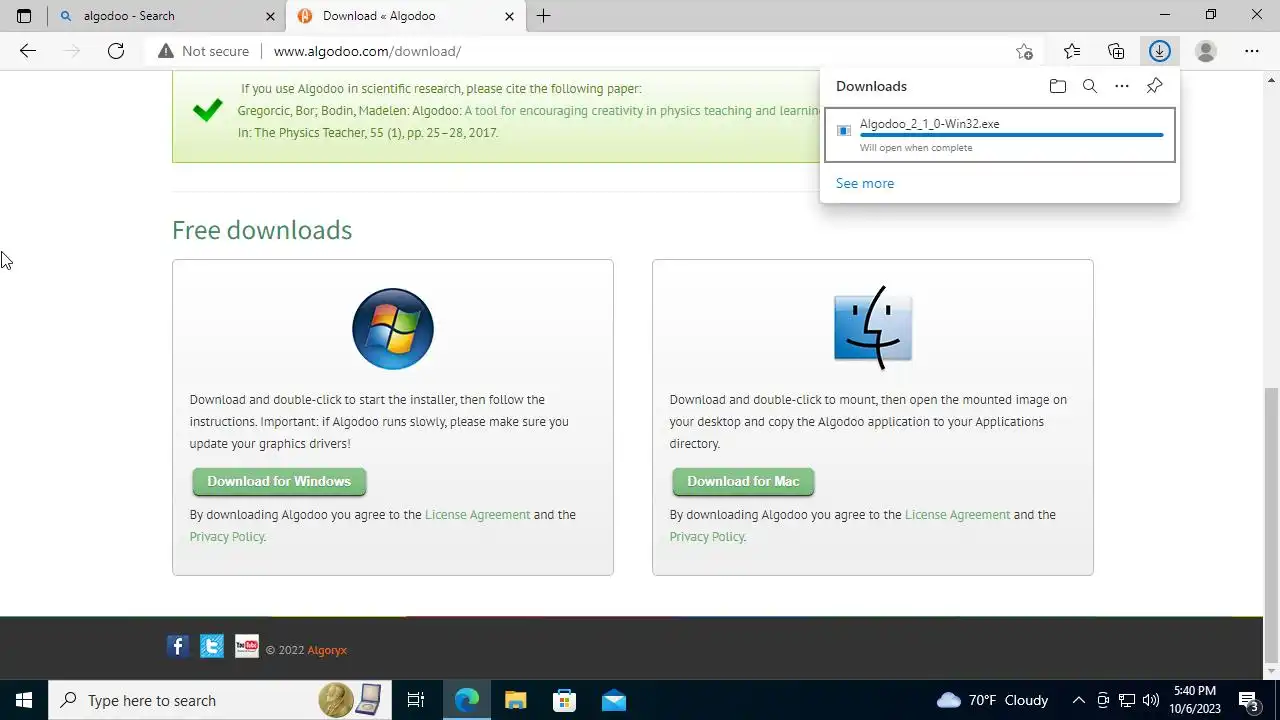Open a new browser tab
Screen dimensions: 1280x720
point(544,16)
